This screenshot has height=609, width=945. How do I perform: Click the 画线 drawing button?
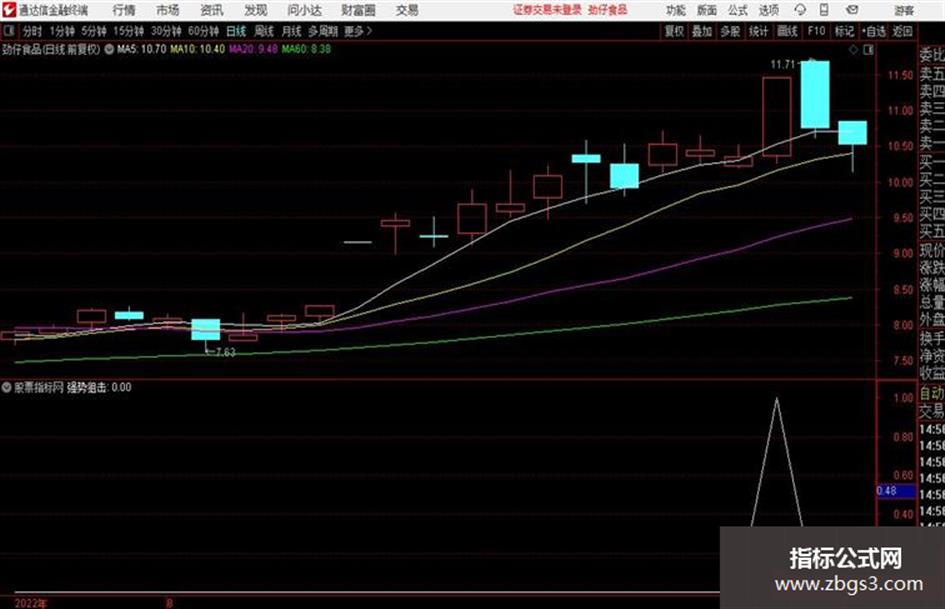tap(786, 31)
